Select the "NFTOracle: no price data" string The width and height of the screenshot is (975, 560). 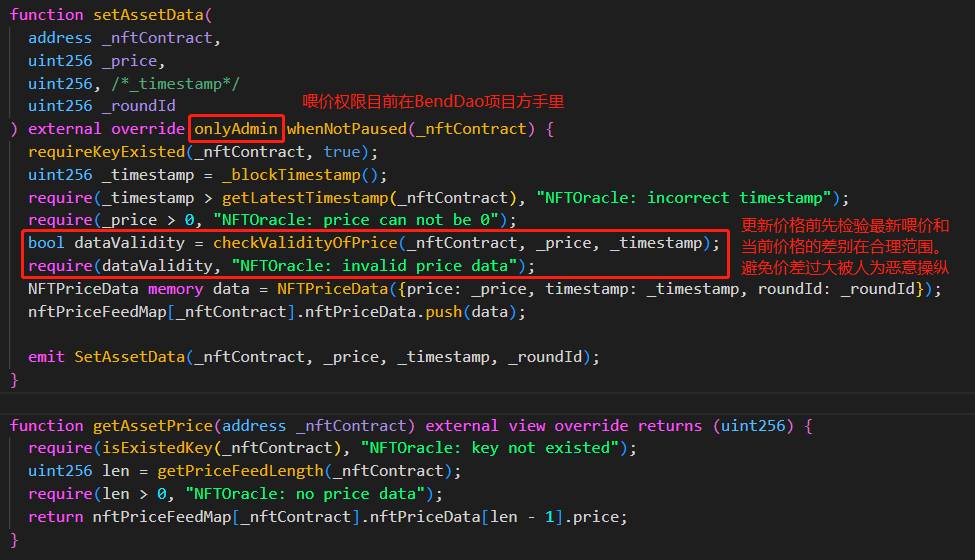[305, 494]
